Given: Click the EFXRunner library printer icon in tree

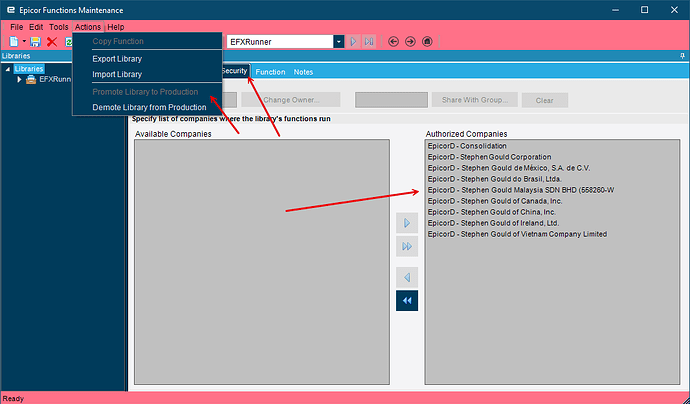Looking at the screenshot, I should click(31, 80).
